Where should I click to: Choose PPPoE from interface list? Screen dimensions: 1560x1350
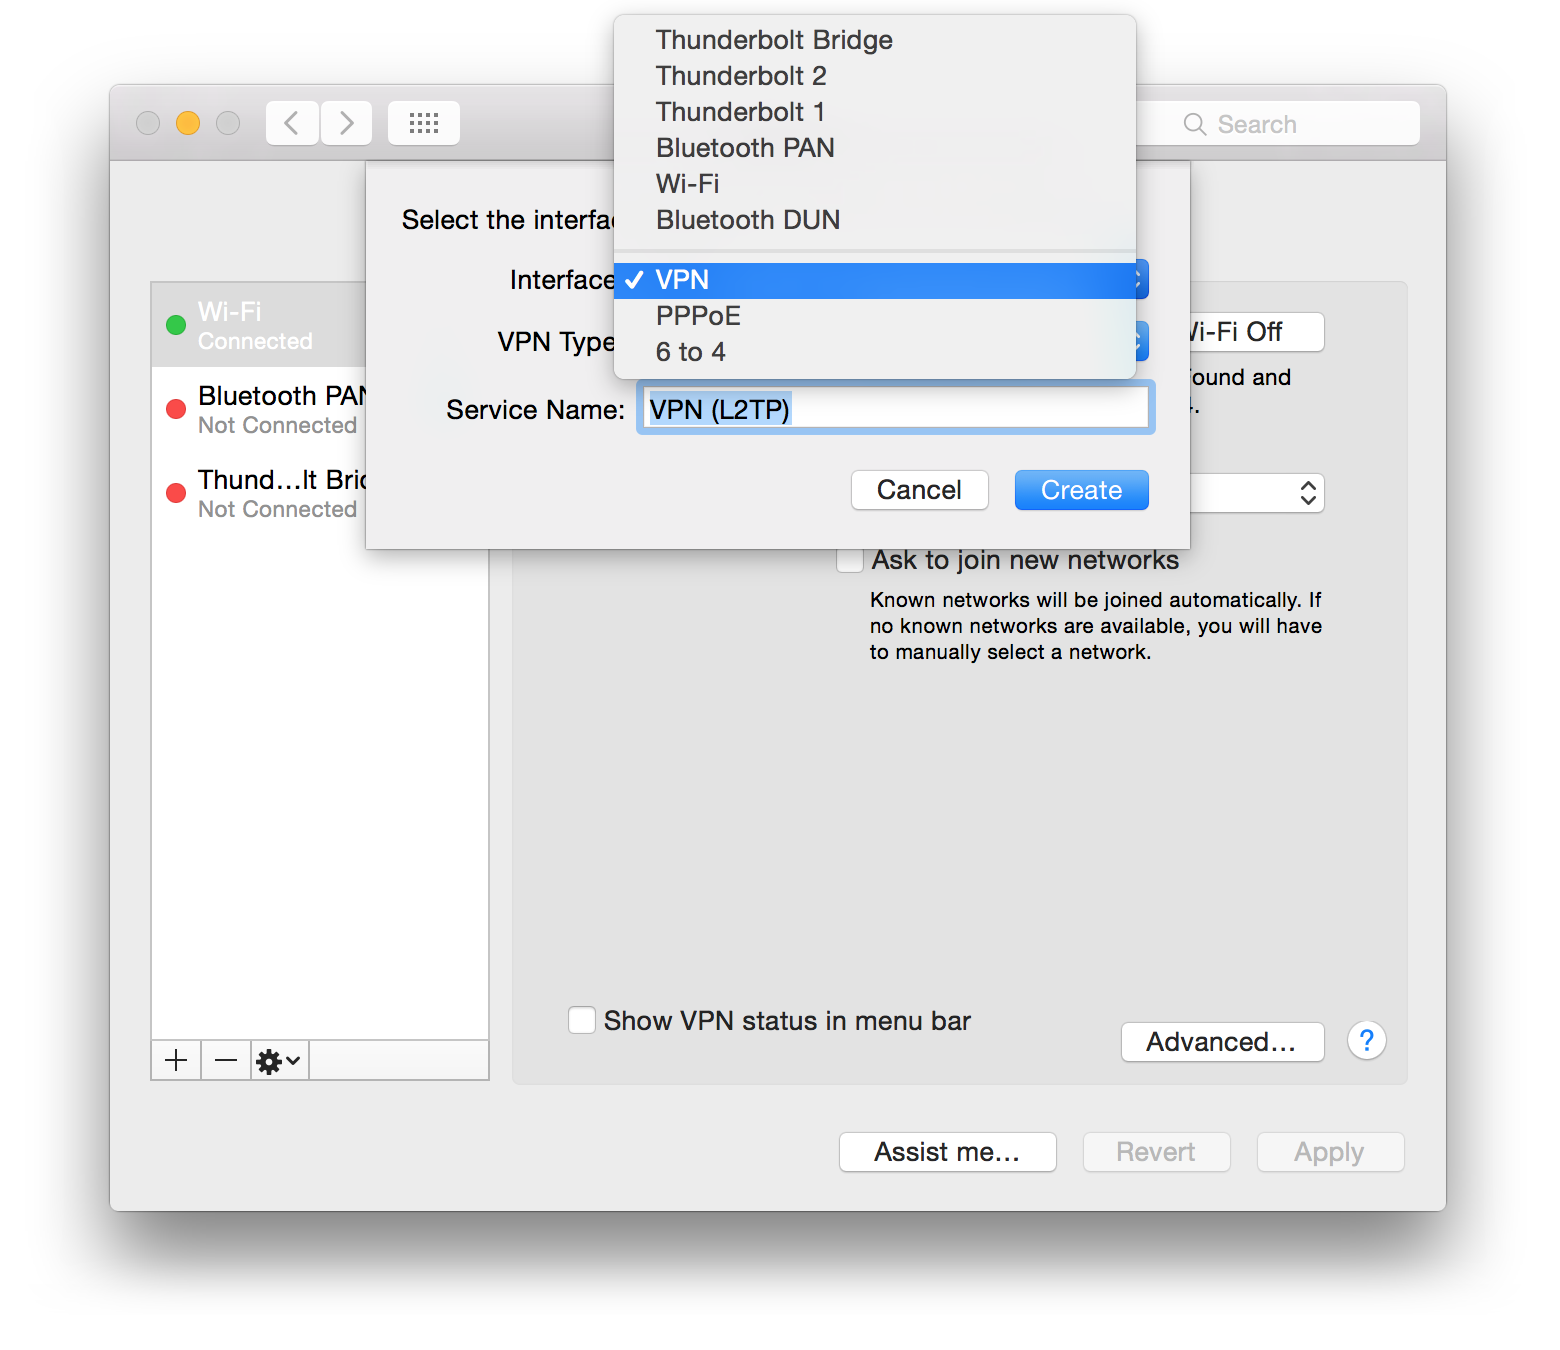(875, 316)
